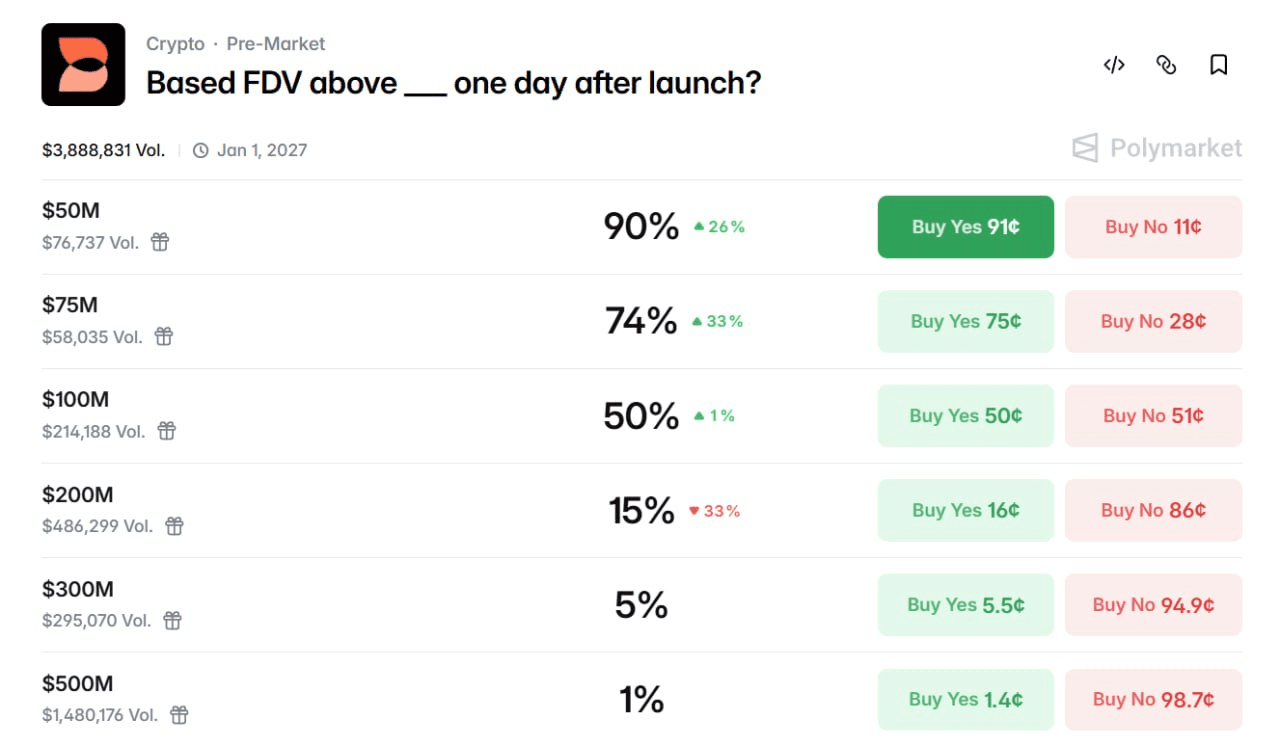Viewport: 1280px width, 746px height.
Task: Select the gift icon on $300M row
Action: [173, 621]
